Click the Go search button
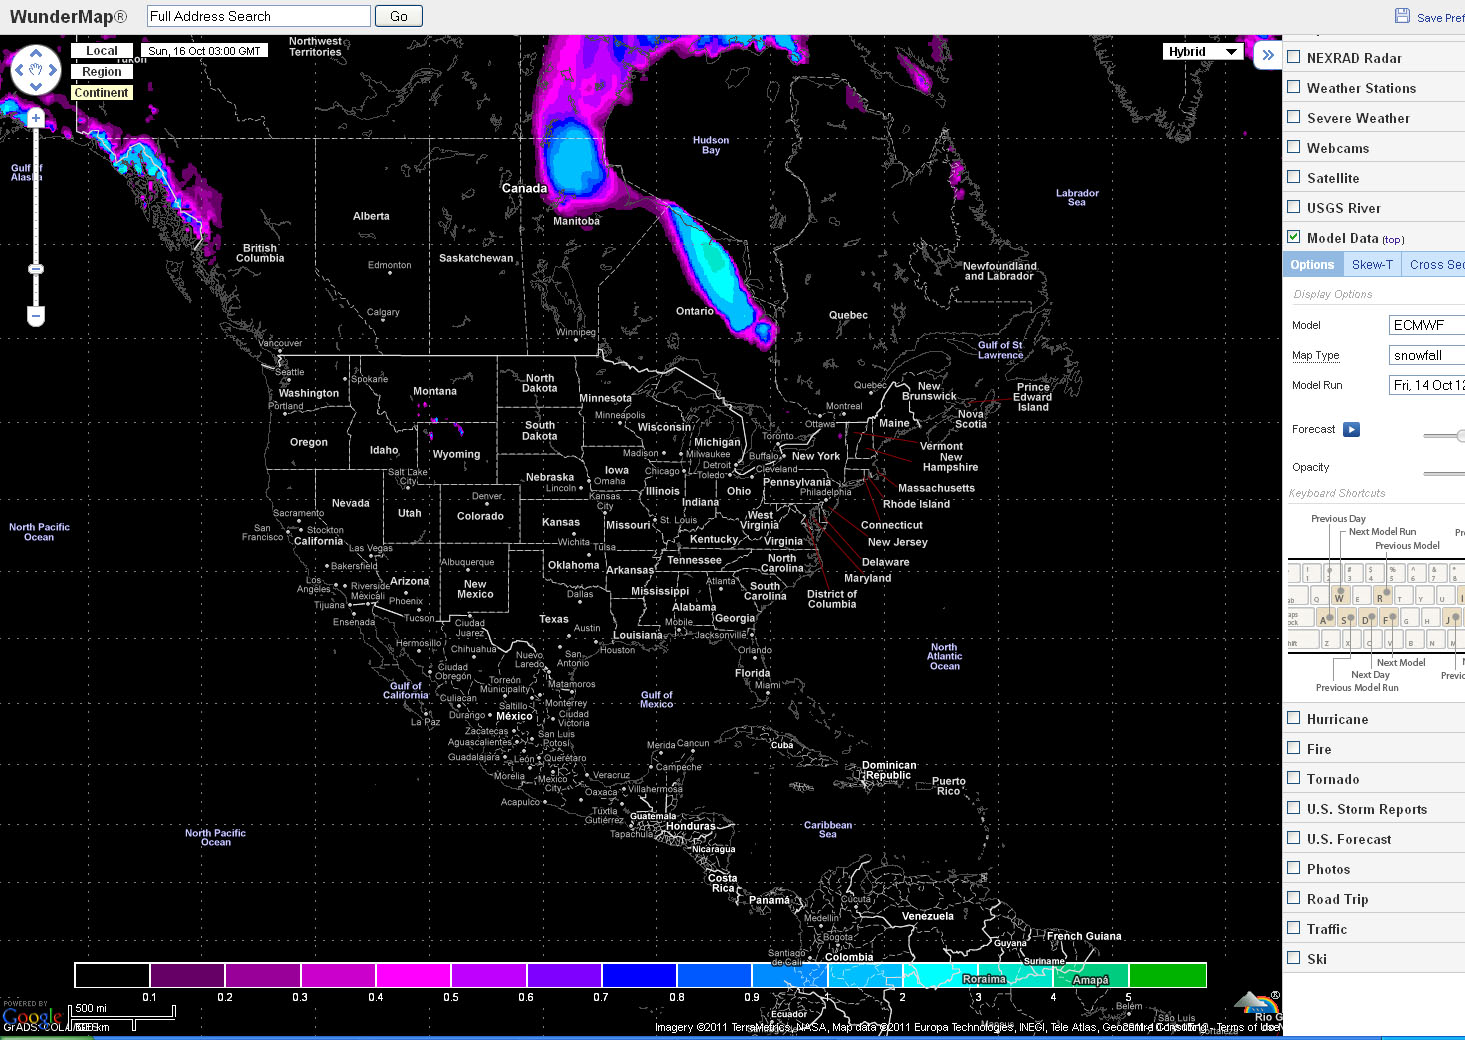Screen dimensions: 1465x1040 (399, 16)
